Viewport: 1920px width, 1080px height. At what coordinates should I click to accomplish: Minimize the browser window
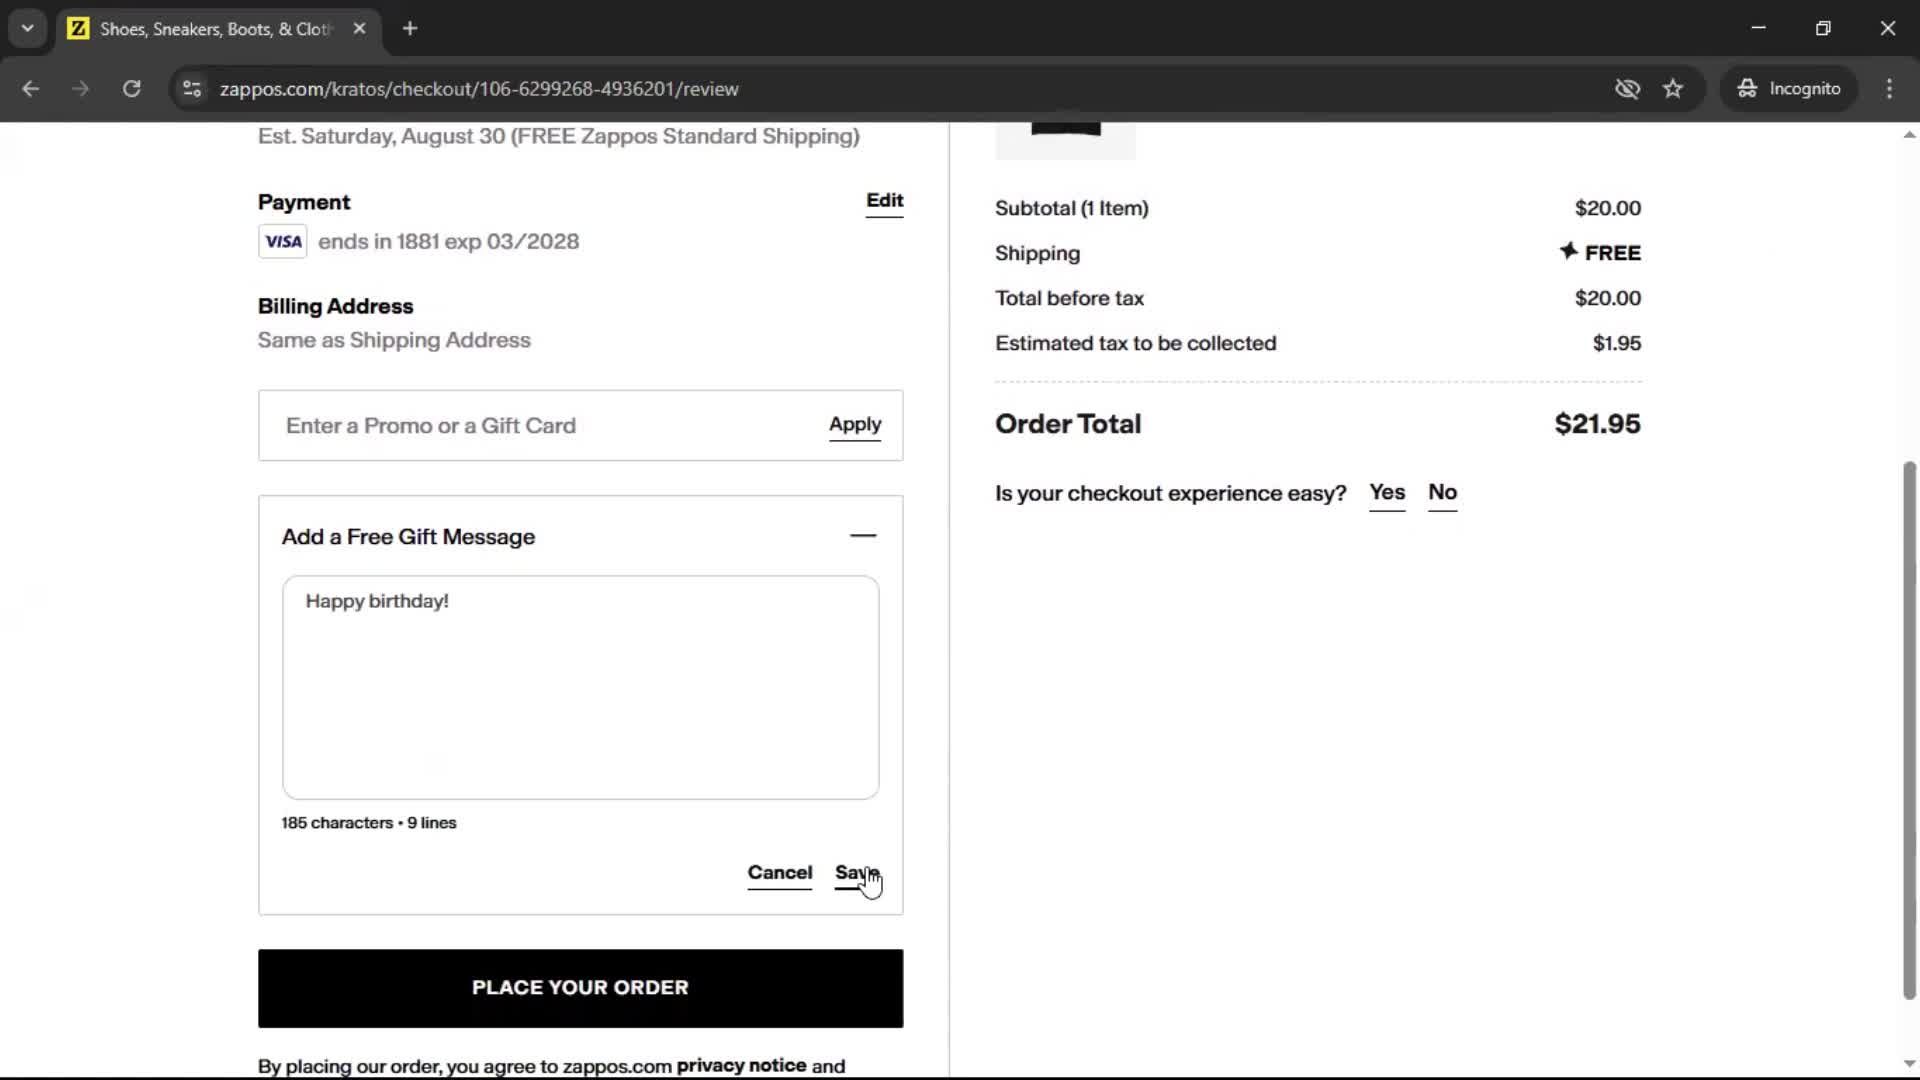(x=1758, y=28)
